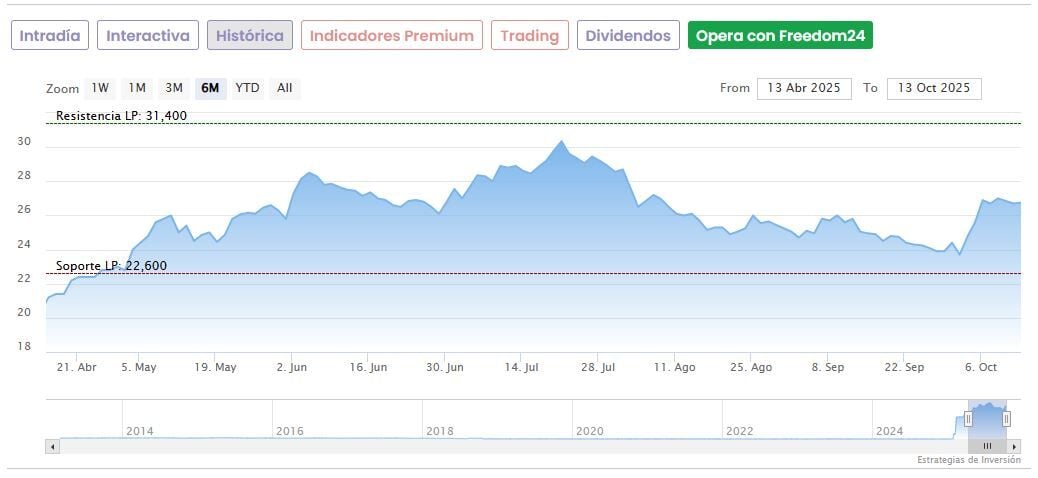1038x478 pixels.
Task: Select the 1M zoom range
Action: coord(137,88)
